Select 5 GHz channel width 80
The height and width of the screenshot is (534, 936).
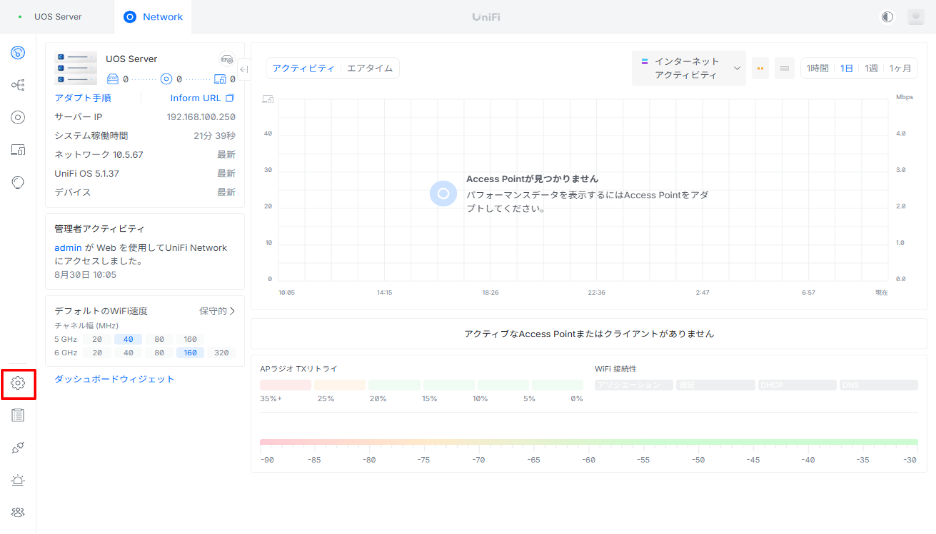(159, 339)
